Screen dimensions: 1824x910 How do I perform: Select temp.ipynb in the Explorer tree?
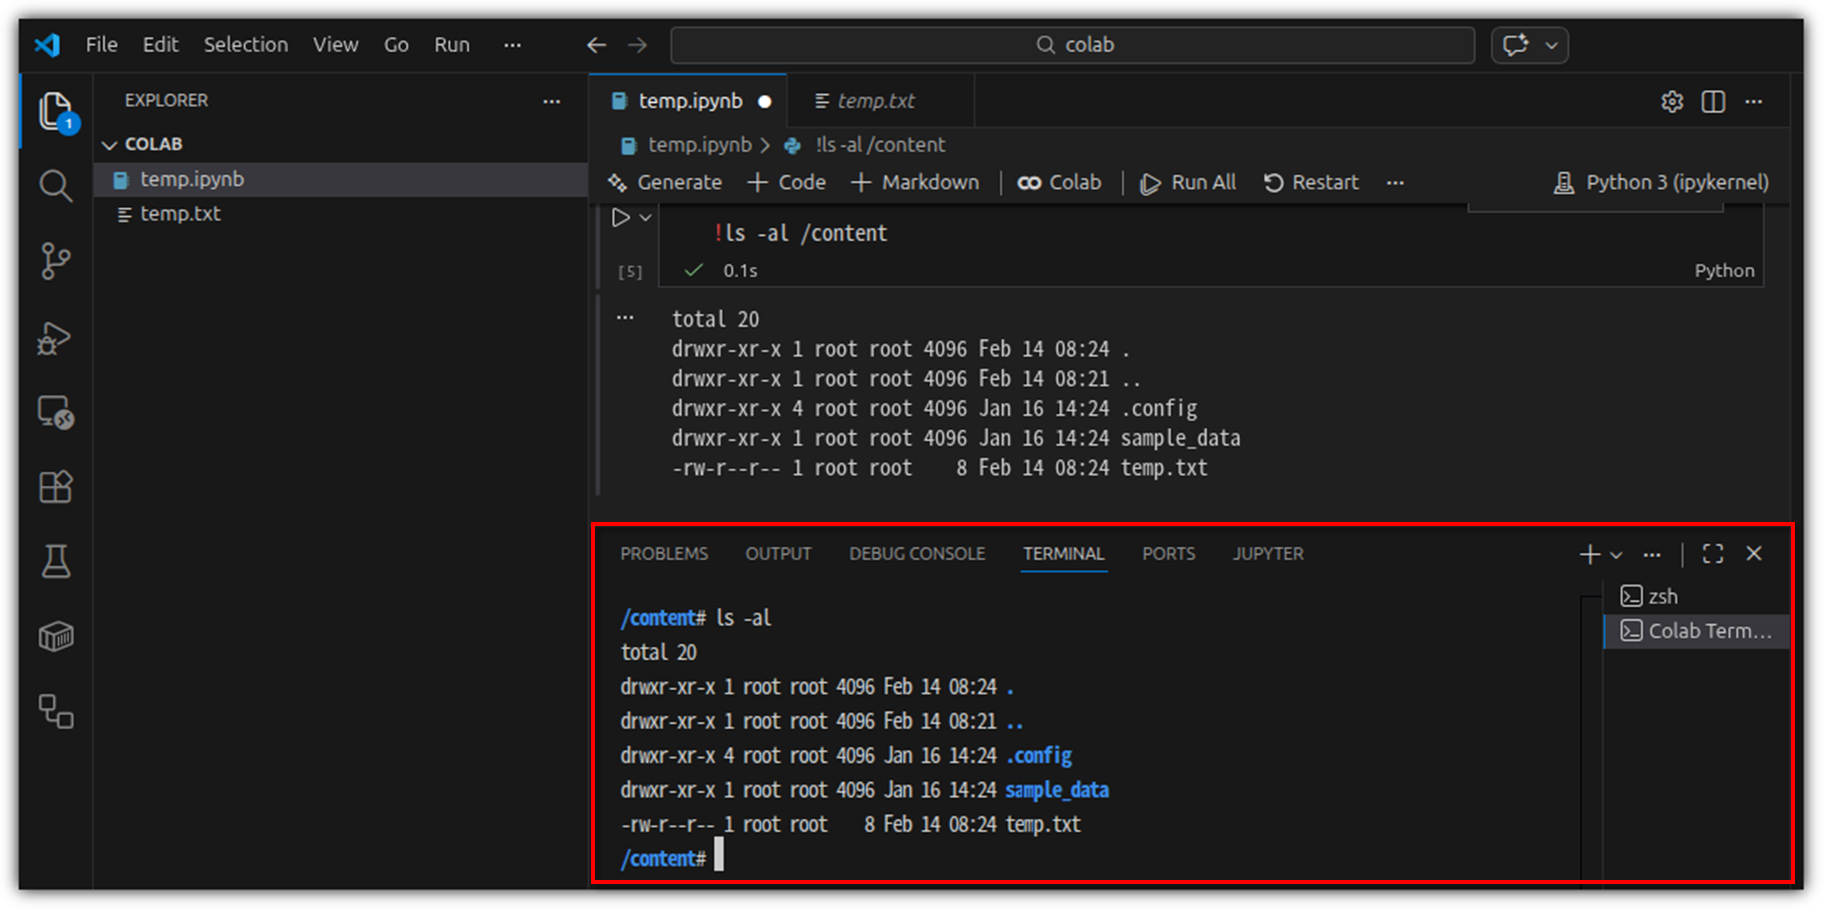pos(340,179)
